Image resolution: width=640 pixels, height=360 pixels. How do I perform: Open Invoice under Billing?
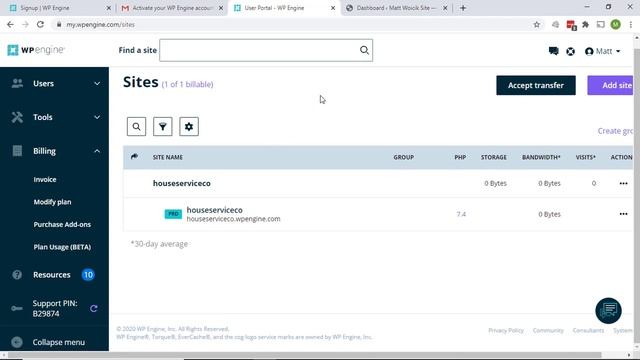[x=45, y=180]
